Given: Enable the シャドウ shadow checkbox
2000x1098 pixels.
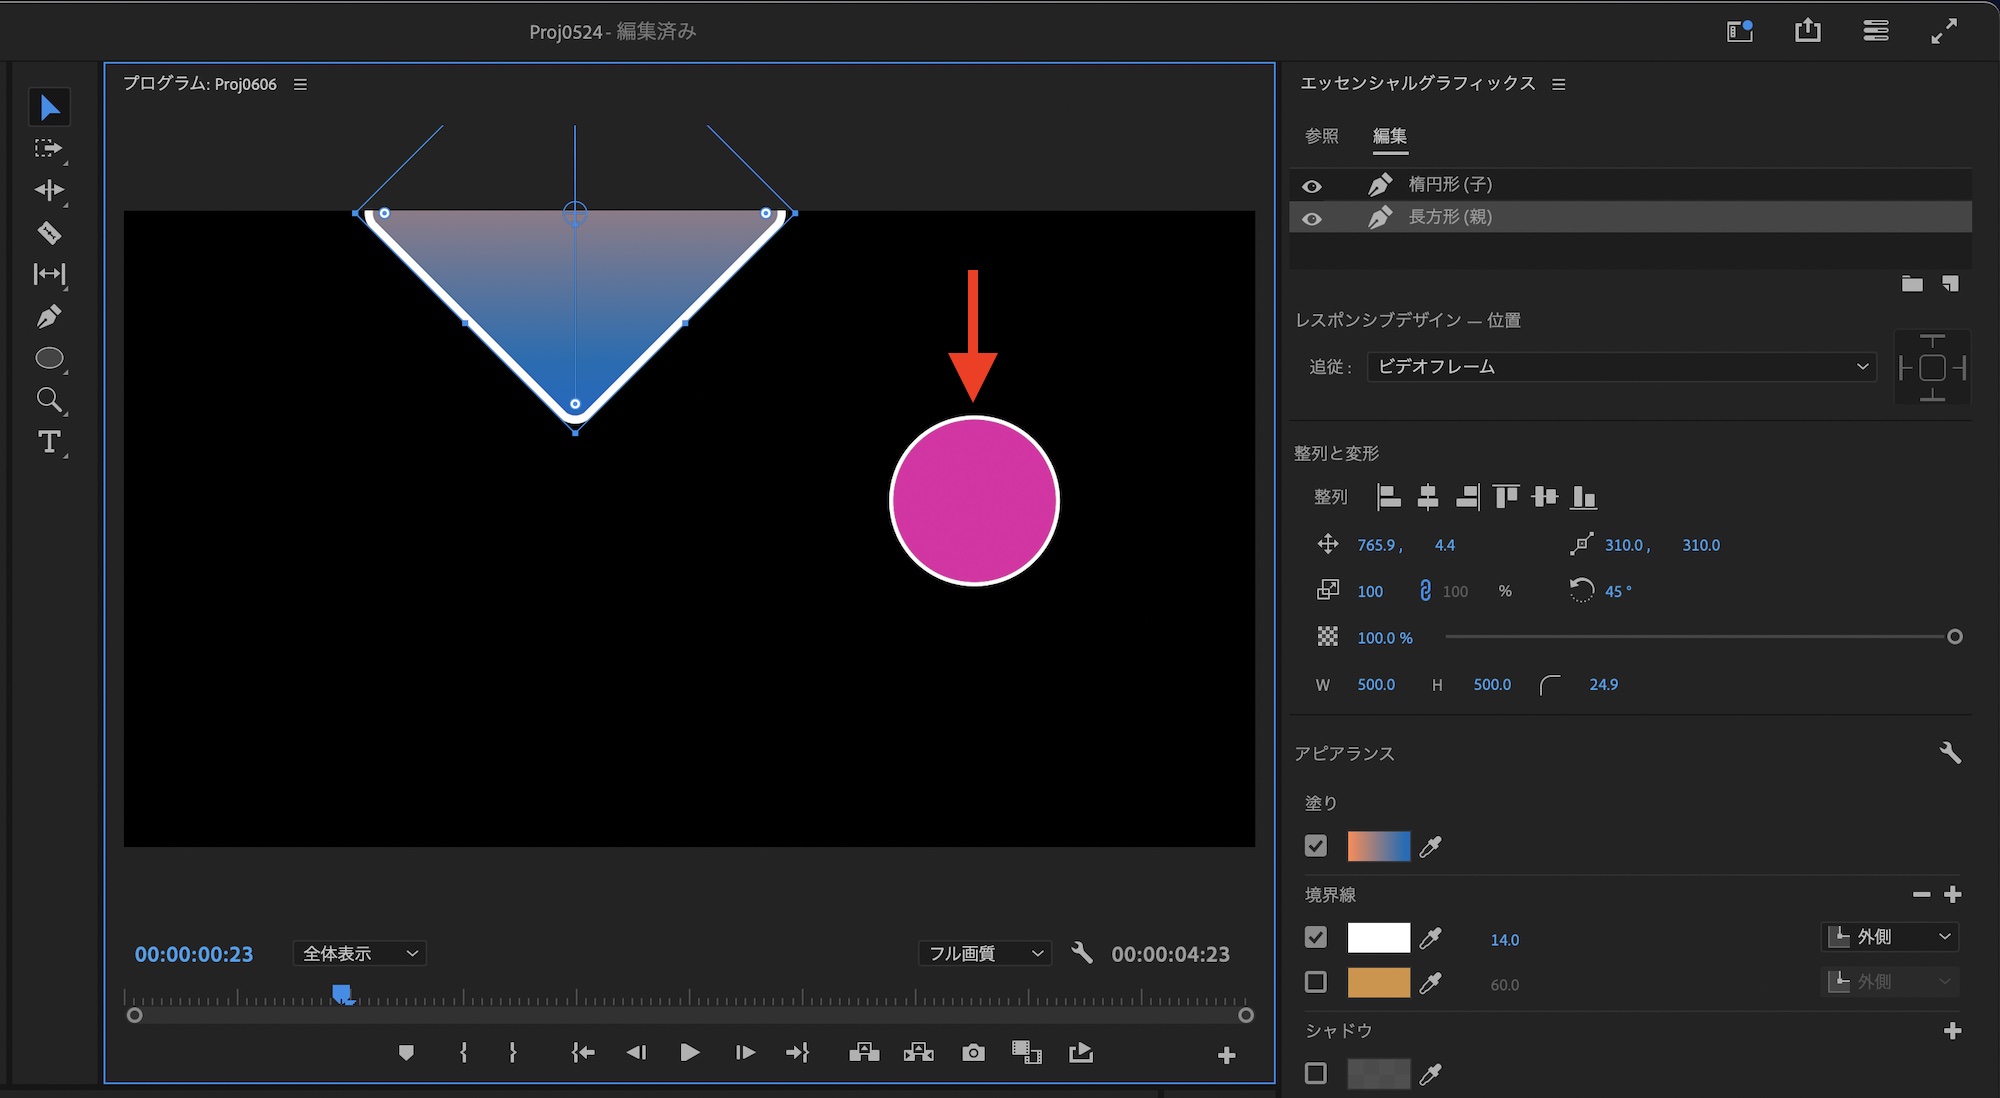Looking at the screenshot, I should (1316, 1073).
